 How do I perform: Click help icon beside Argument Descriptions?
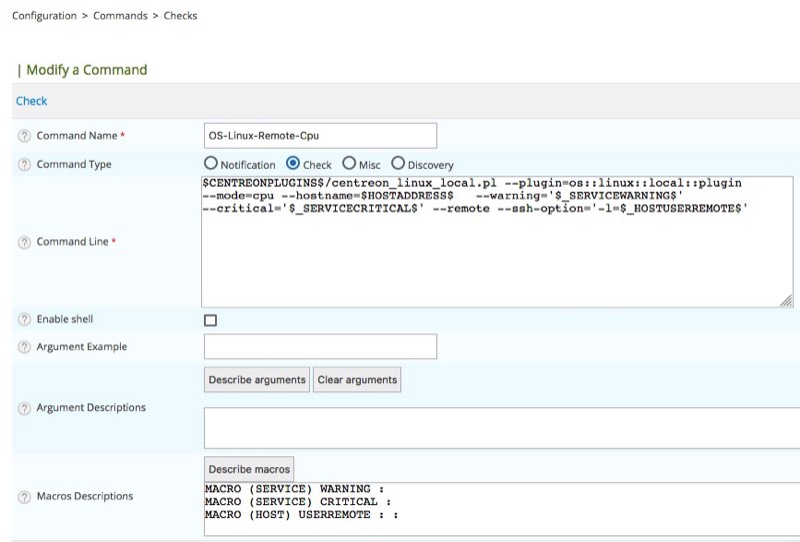(x=23, y=408)
